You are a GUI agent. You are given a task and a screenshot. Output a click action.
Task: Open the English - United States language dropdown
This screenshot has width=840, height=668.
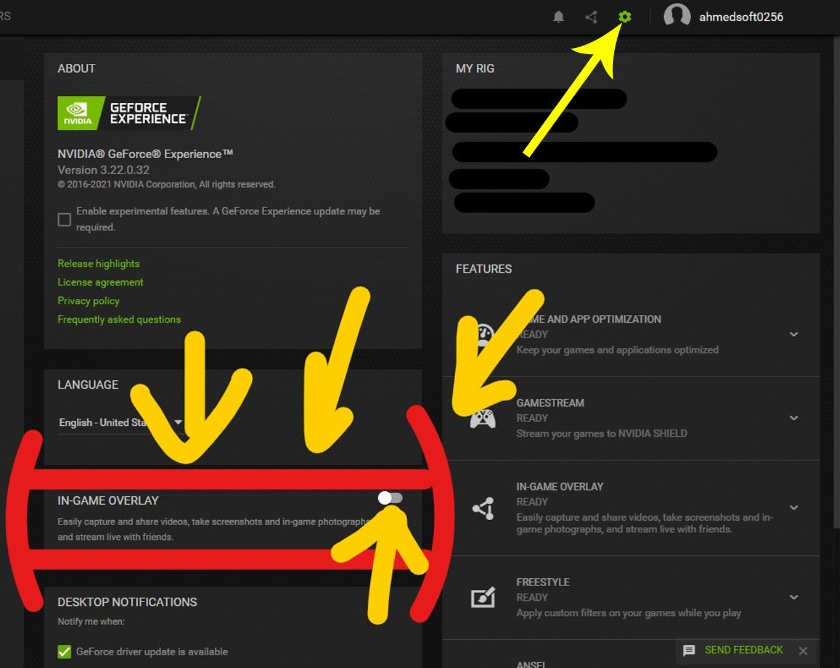121,423
